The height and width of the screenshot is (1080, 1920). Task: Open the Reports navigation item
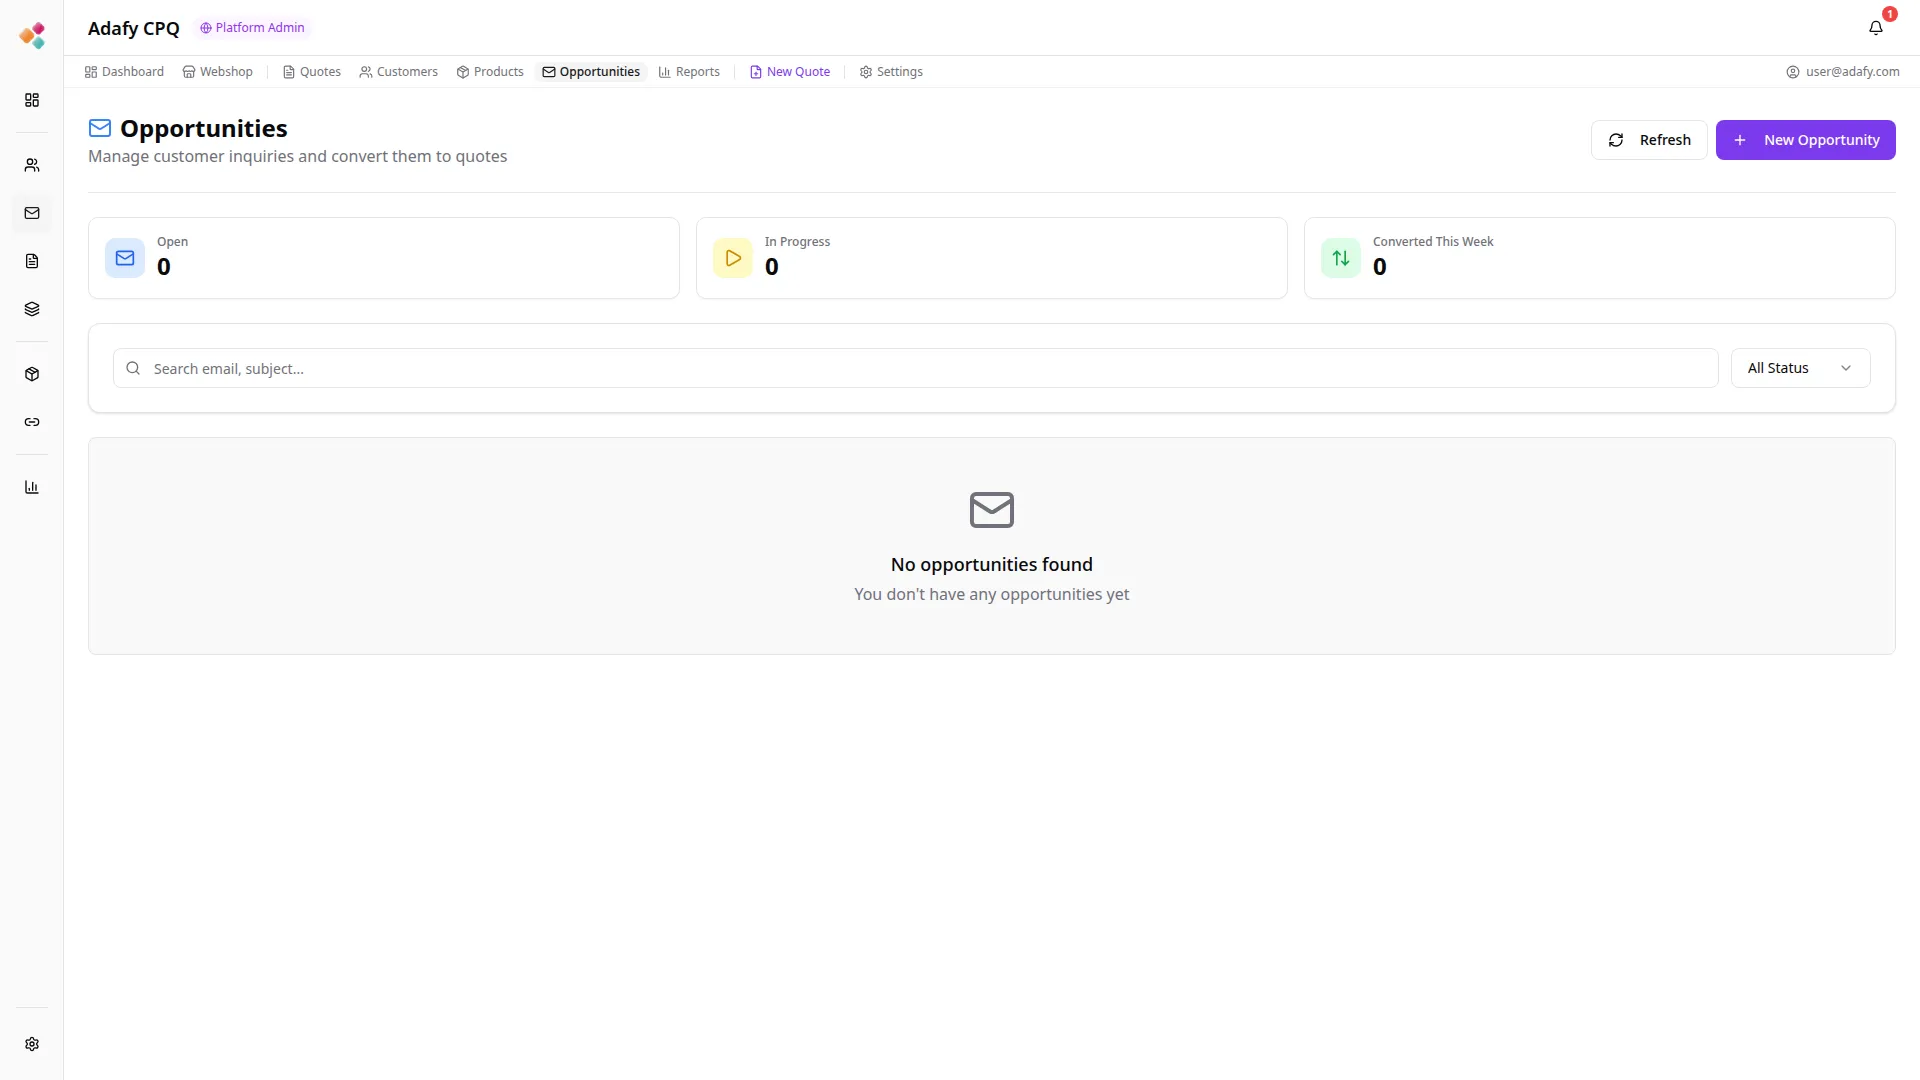tap(689, 71)
